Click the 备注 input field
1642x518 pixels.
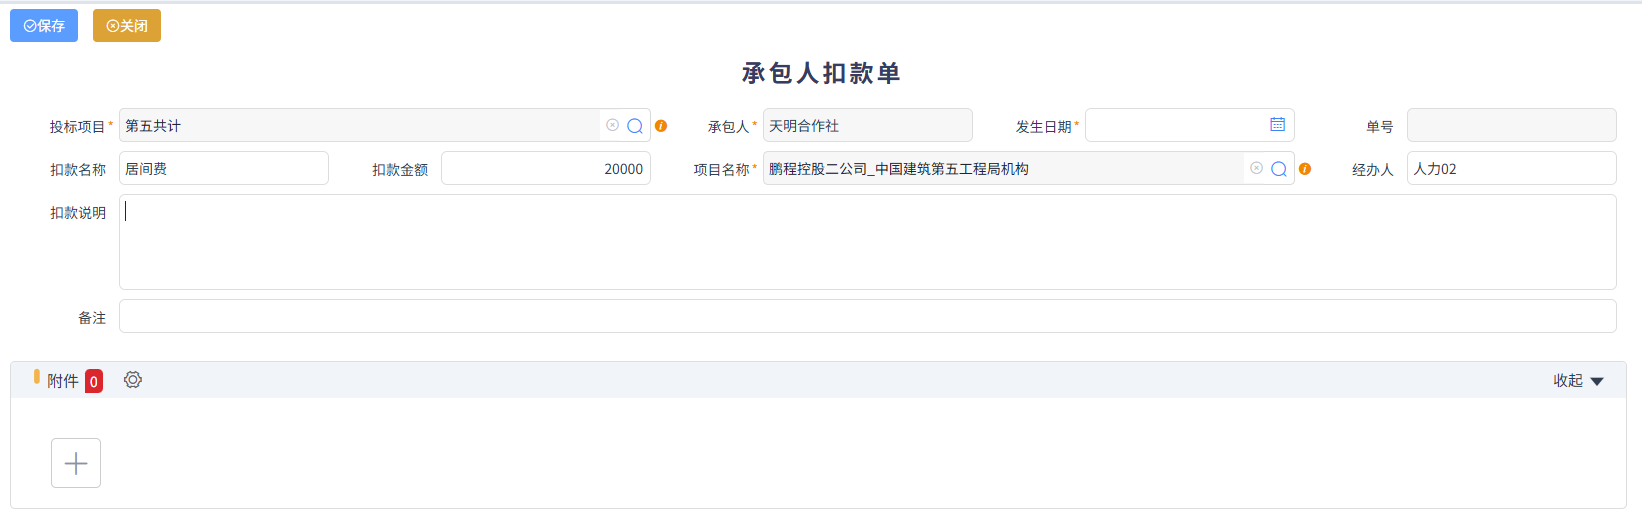click(x=867, y=316)
